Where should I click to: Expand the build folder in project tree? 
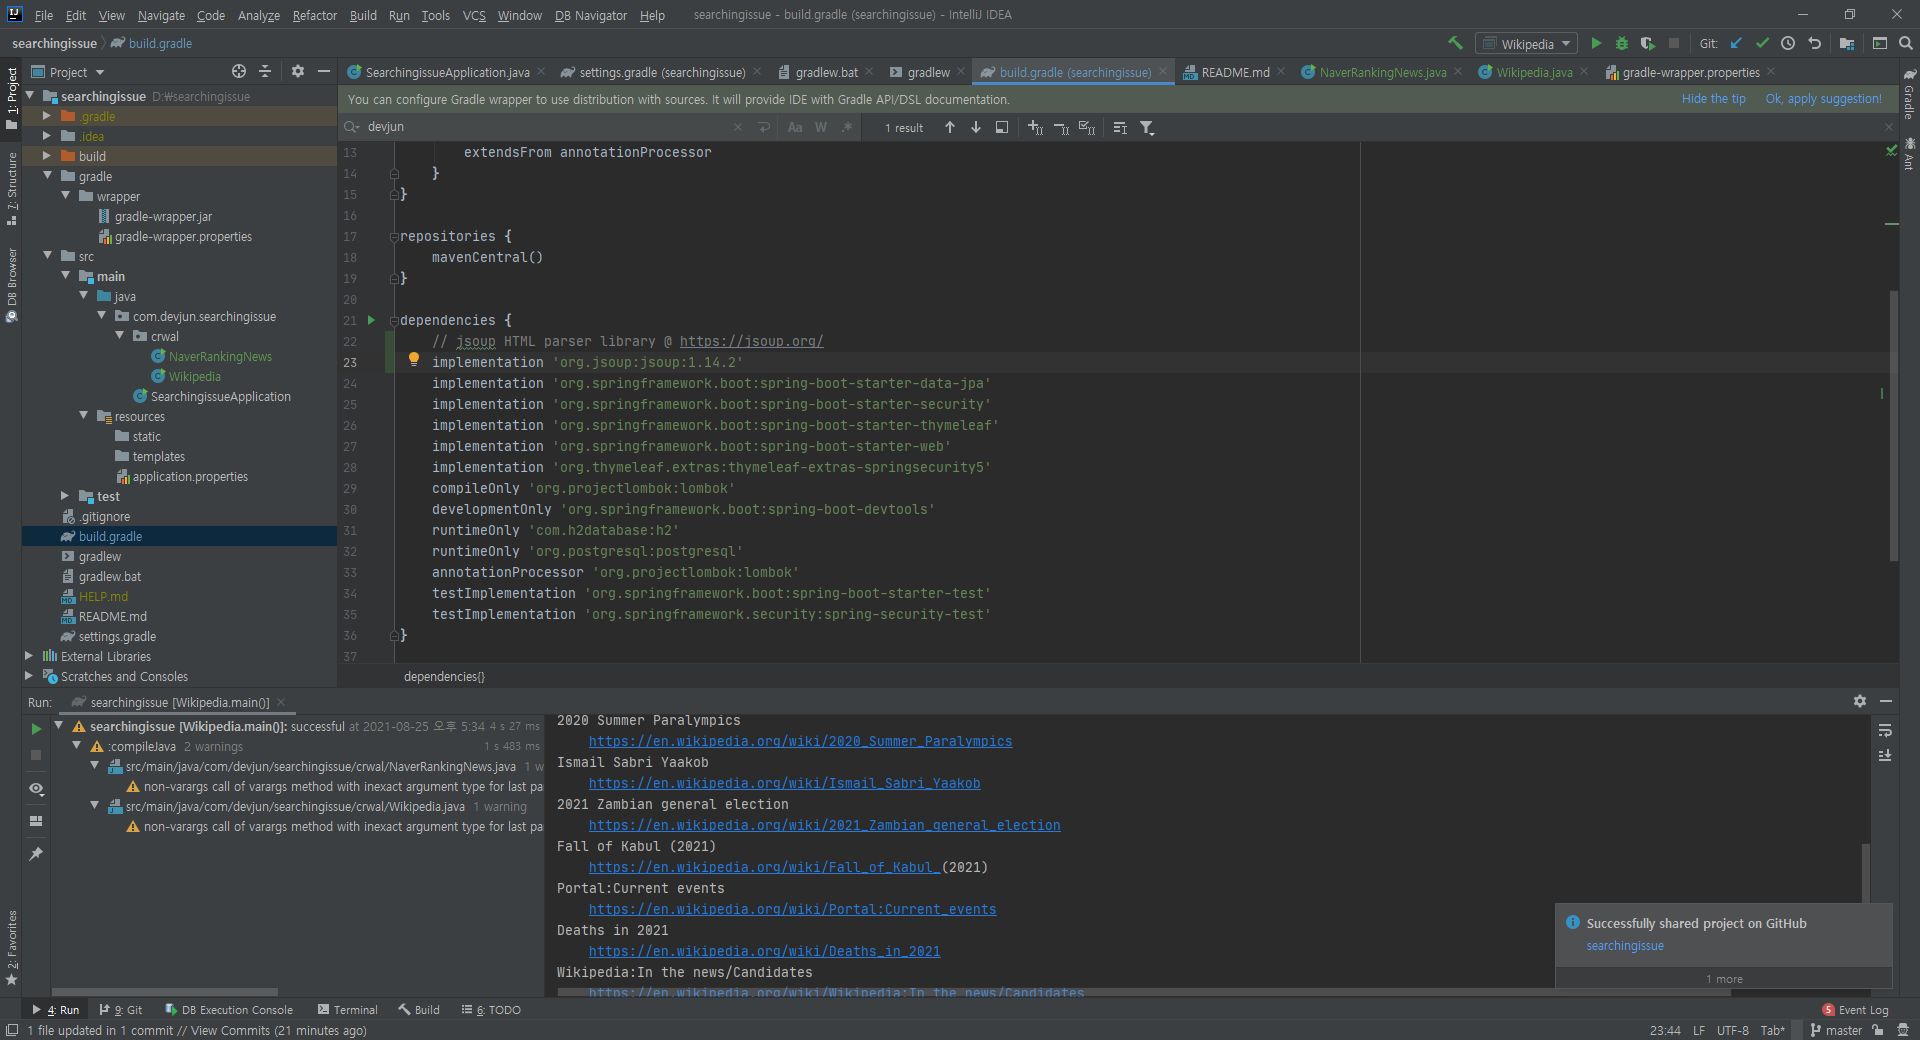click(x=47, y=156)
